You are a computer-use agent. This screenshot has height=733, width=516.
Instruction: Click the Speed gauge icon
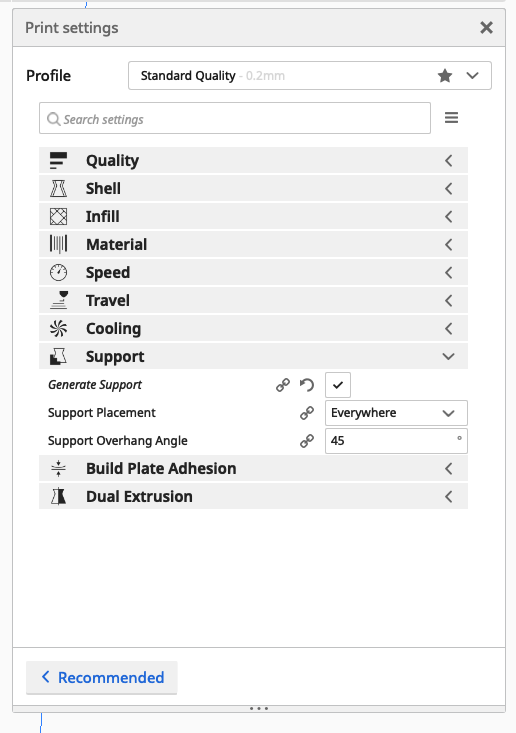[58, 273]
